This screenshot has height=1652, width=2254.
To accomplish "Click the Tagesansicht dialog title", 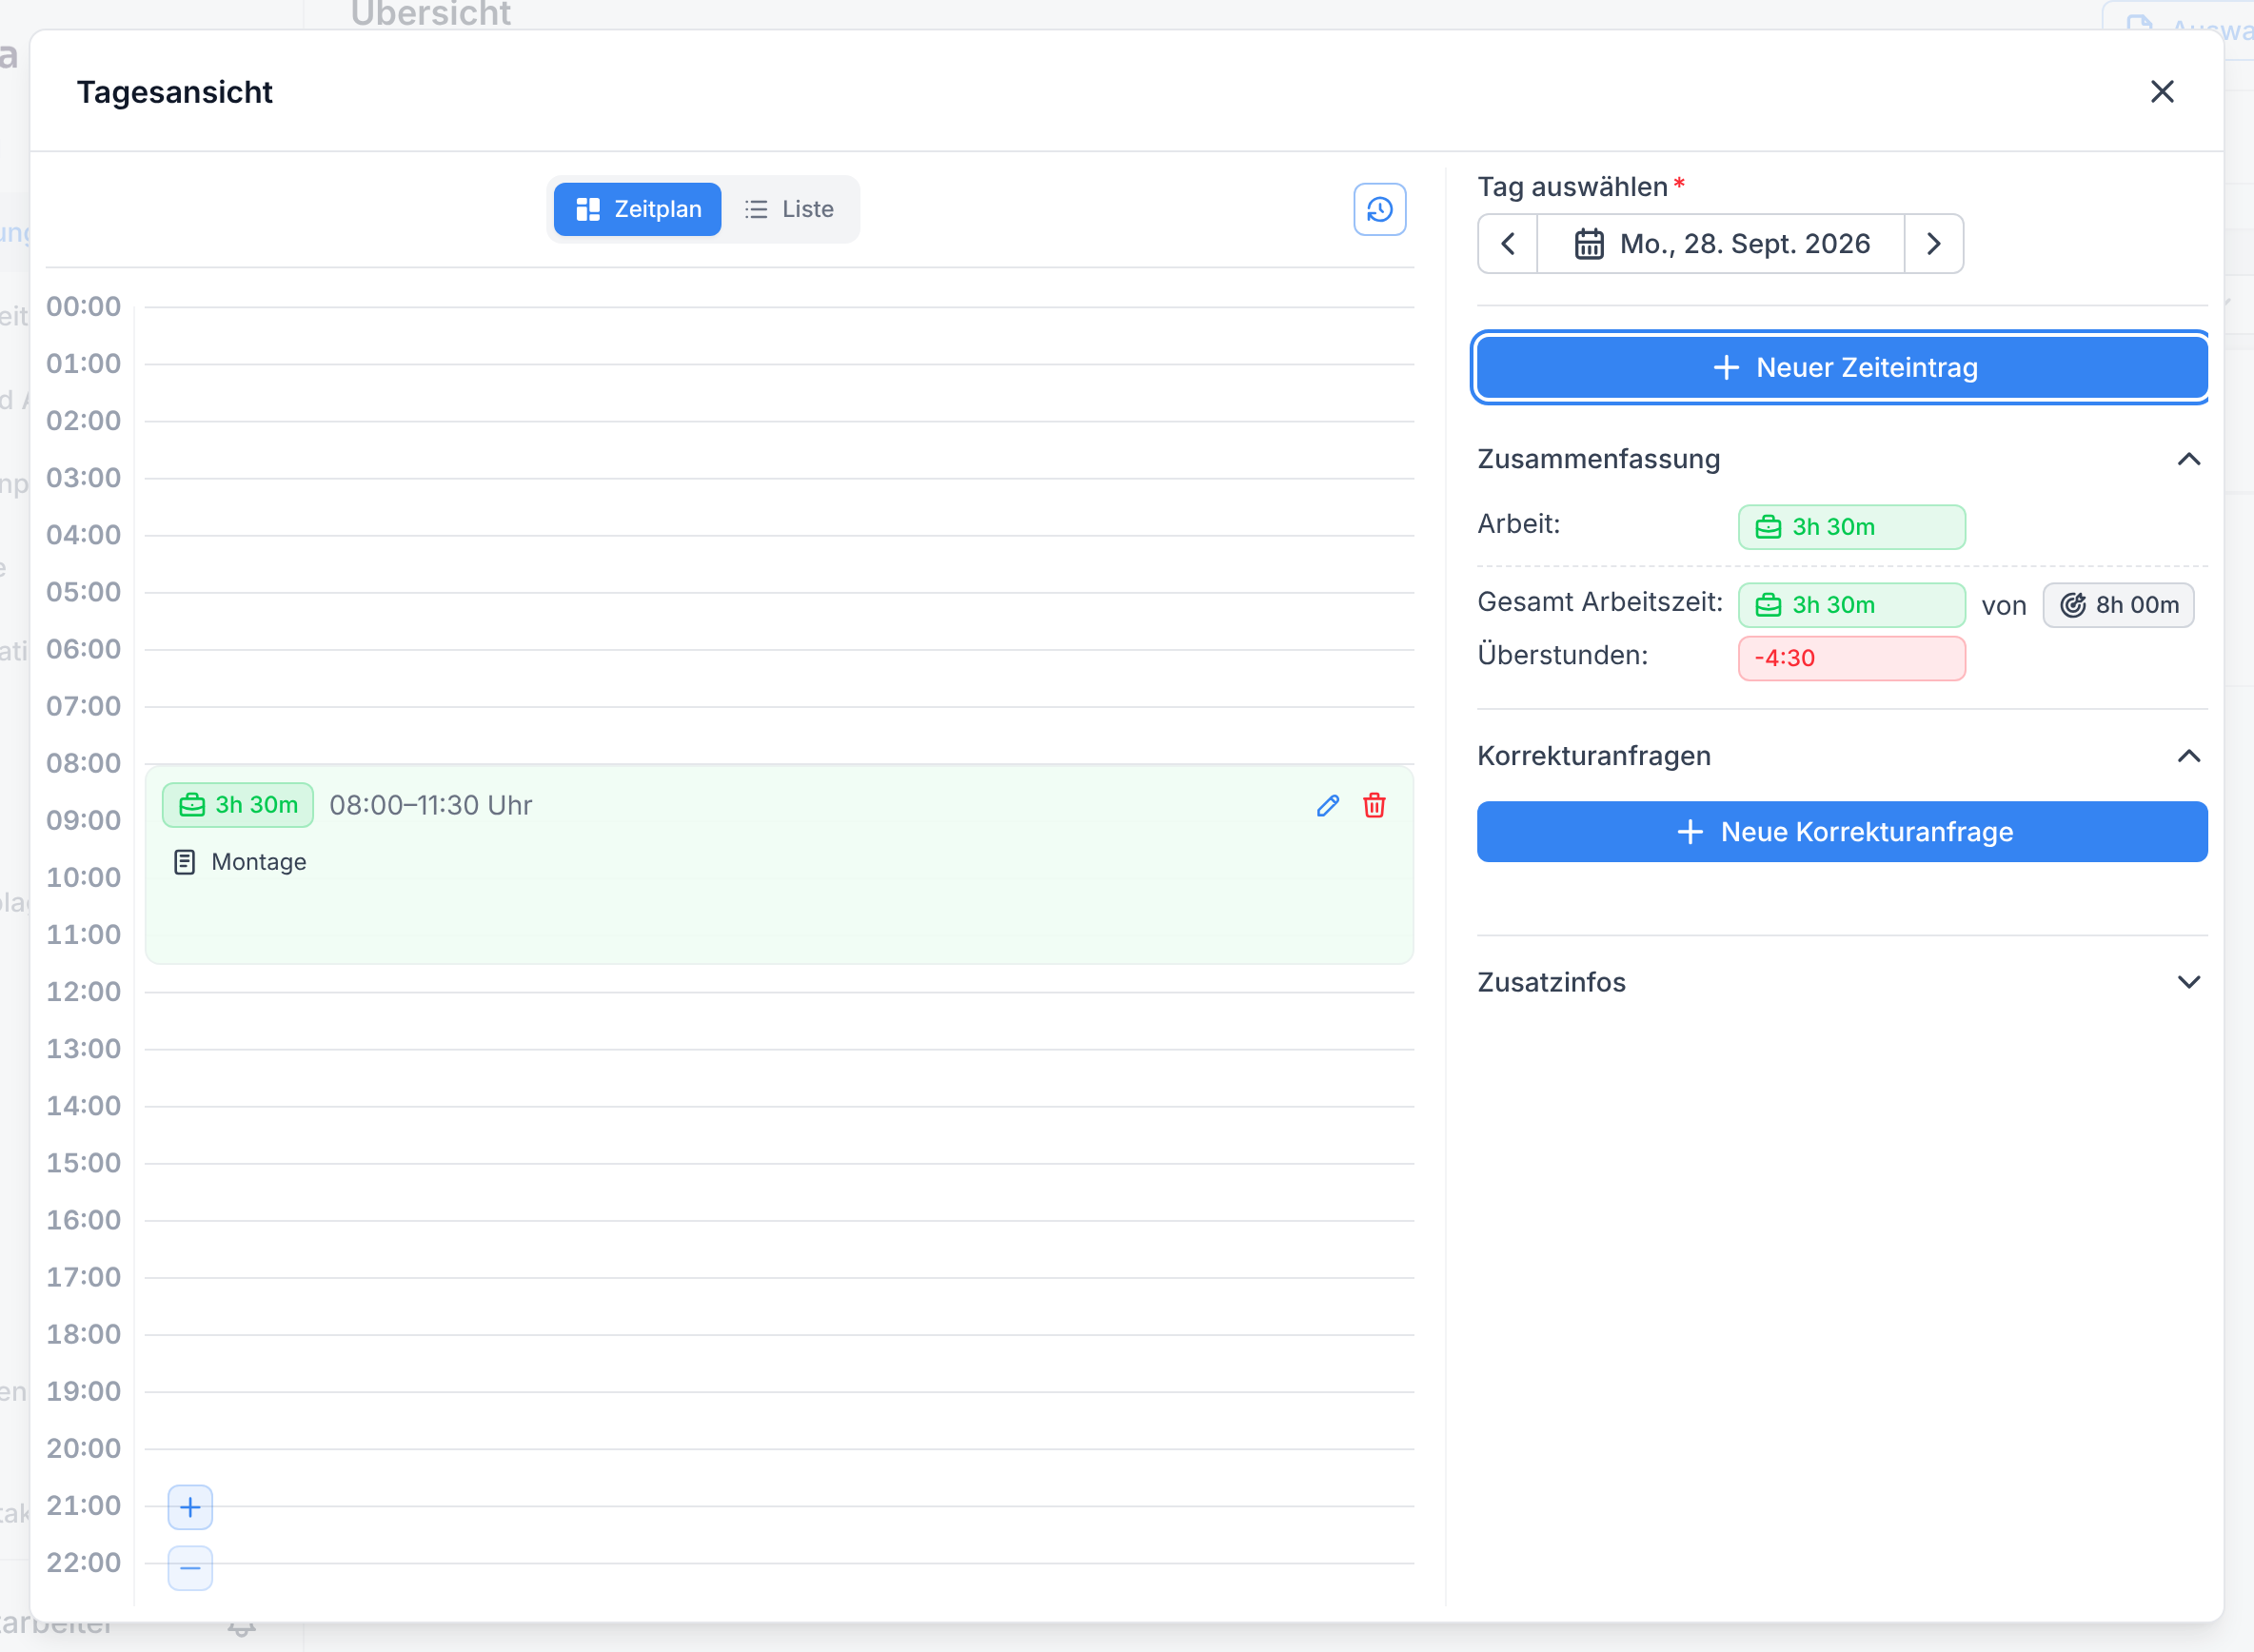I will click(174, 92).
